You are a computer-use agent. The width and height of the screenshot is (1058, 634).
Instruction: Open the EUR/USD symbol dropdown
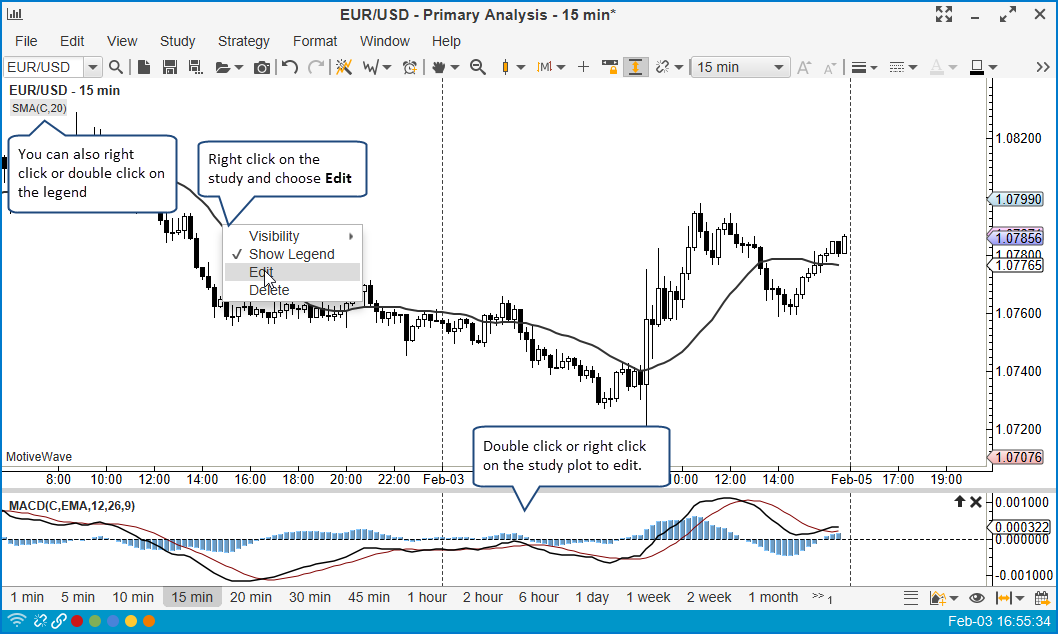click(x=92, y=67)
